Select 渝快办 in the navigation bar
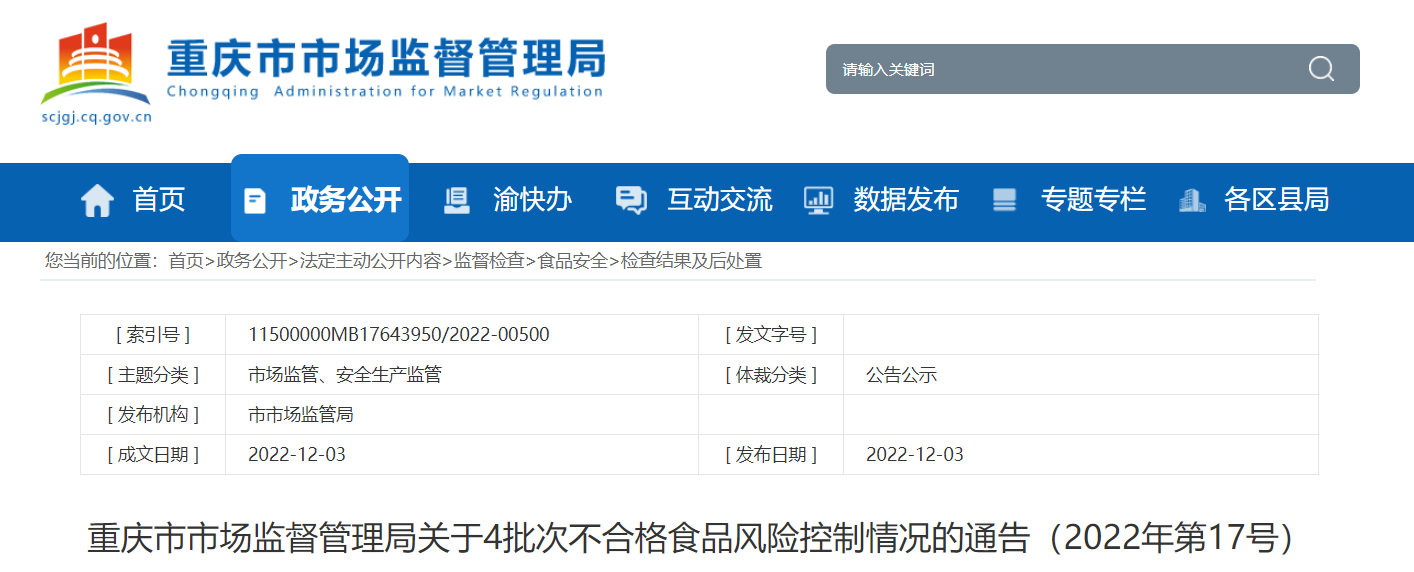Screen dimensions: 1414x572 (532, 200)
